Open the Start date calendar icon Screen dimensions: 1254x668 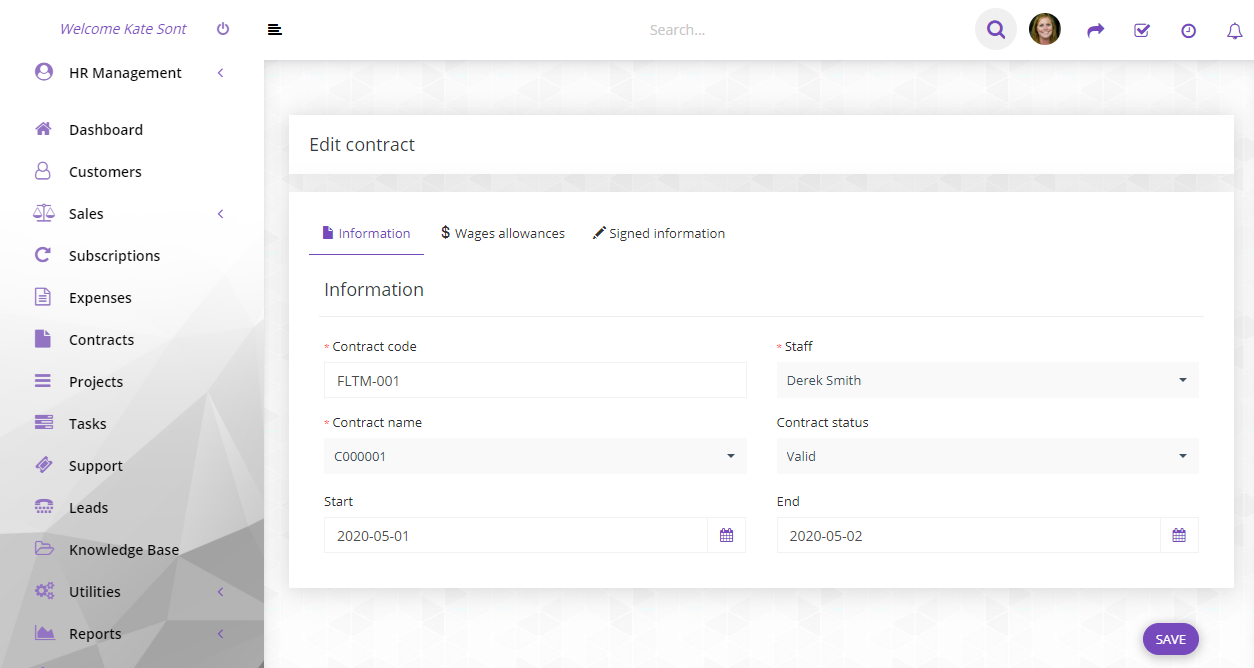pos(727,536)
